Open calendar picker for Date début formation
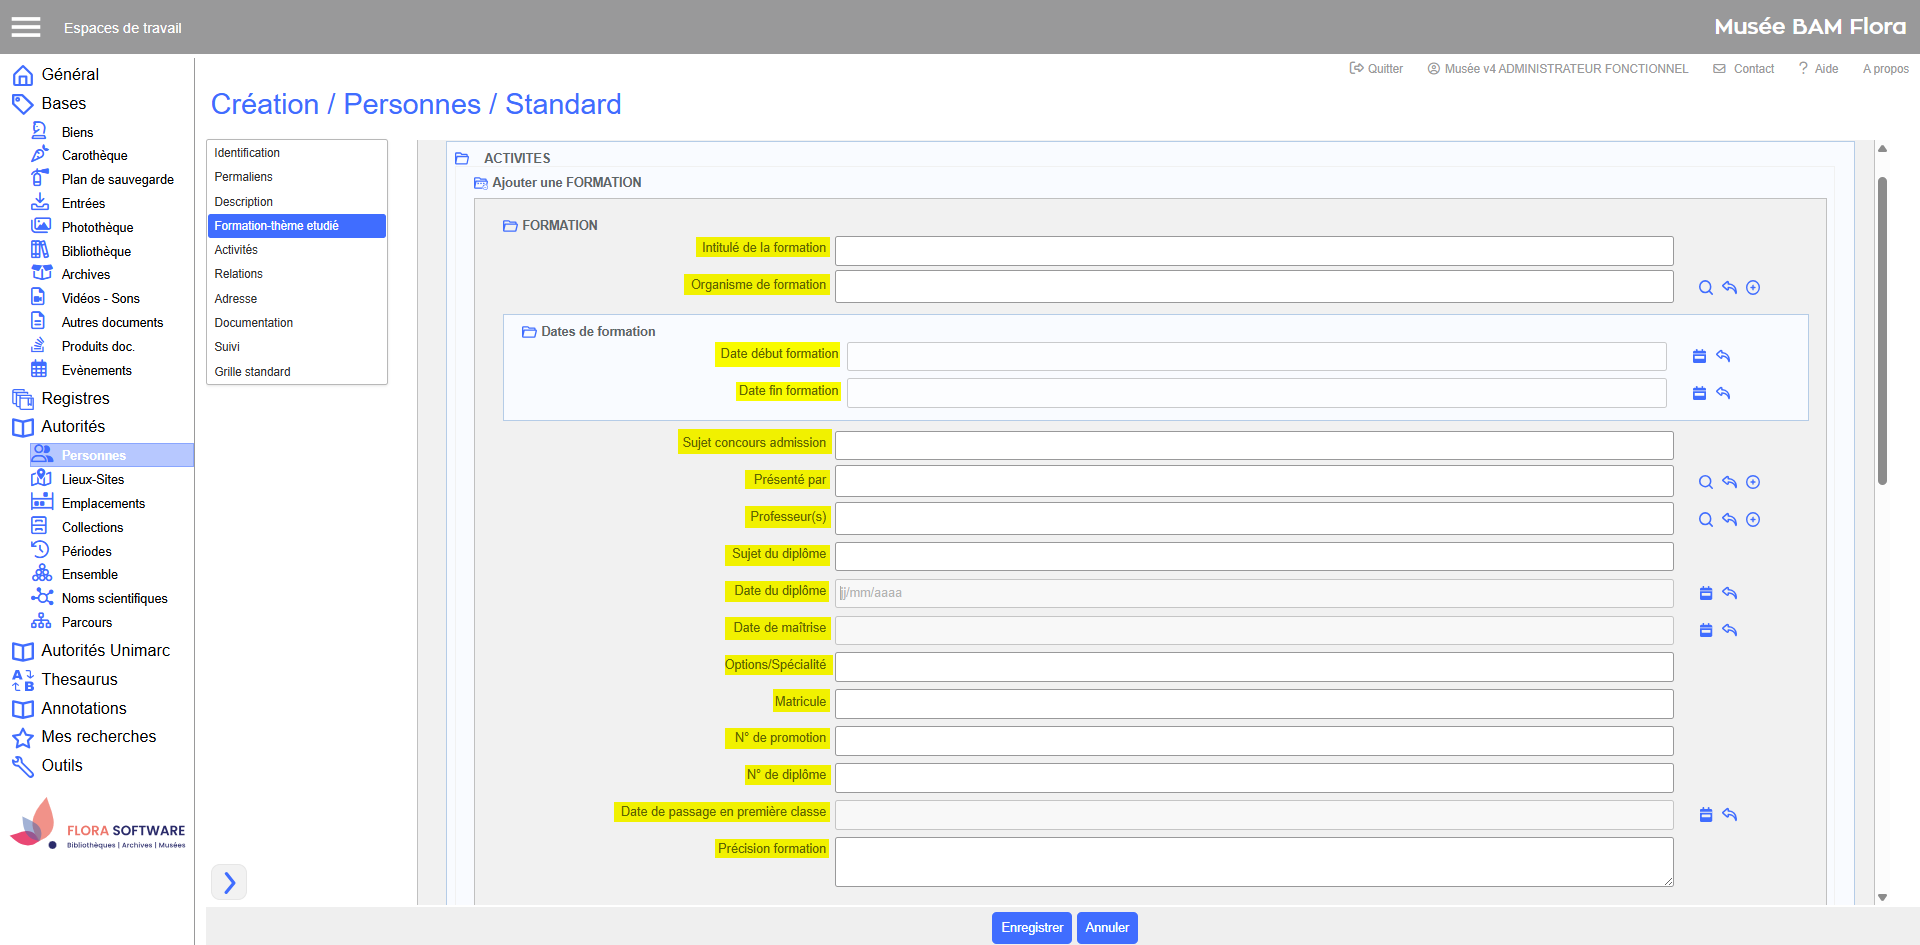The image size is (1920, 945). 1699,356
